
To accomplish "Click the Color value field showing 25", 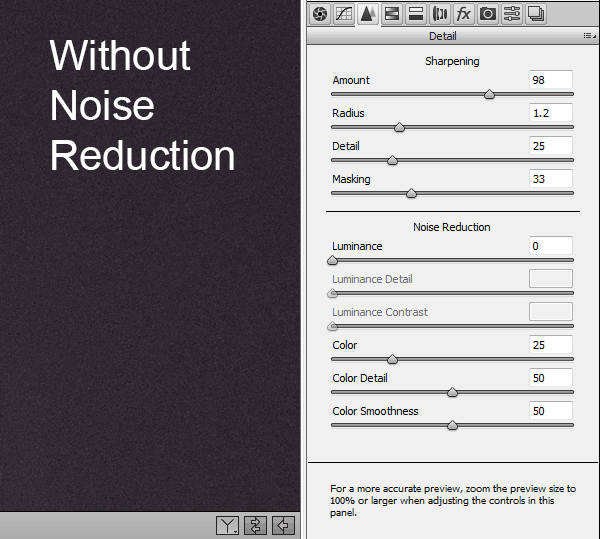I will [x=551, y=345].
